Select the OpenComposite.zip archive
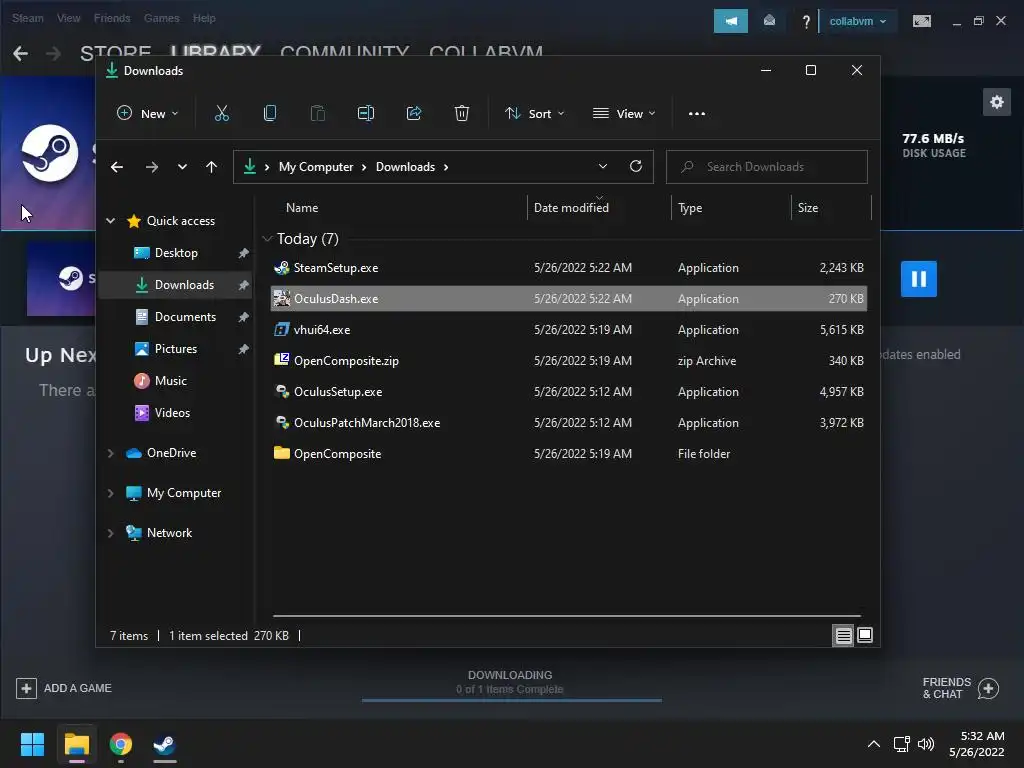The height and width of the screenshot is (768, 1024). (x=569, y=360)
